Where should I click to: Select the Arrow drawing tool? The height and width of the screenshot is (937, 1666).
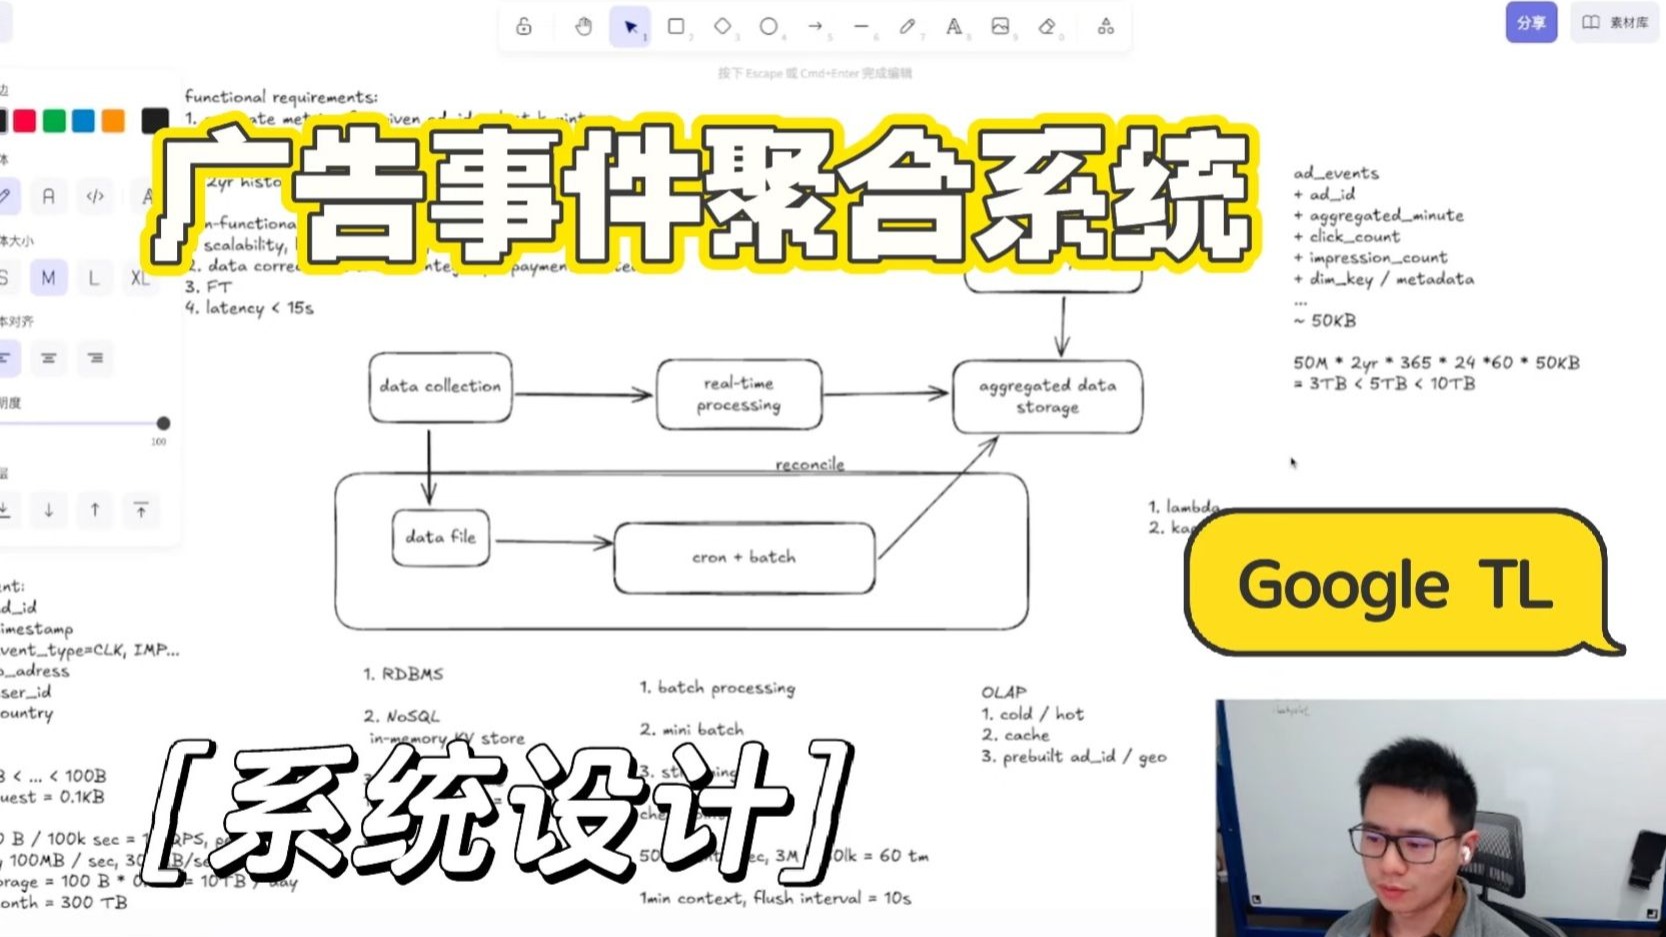click(815, 27)
